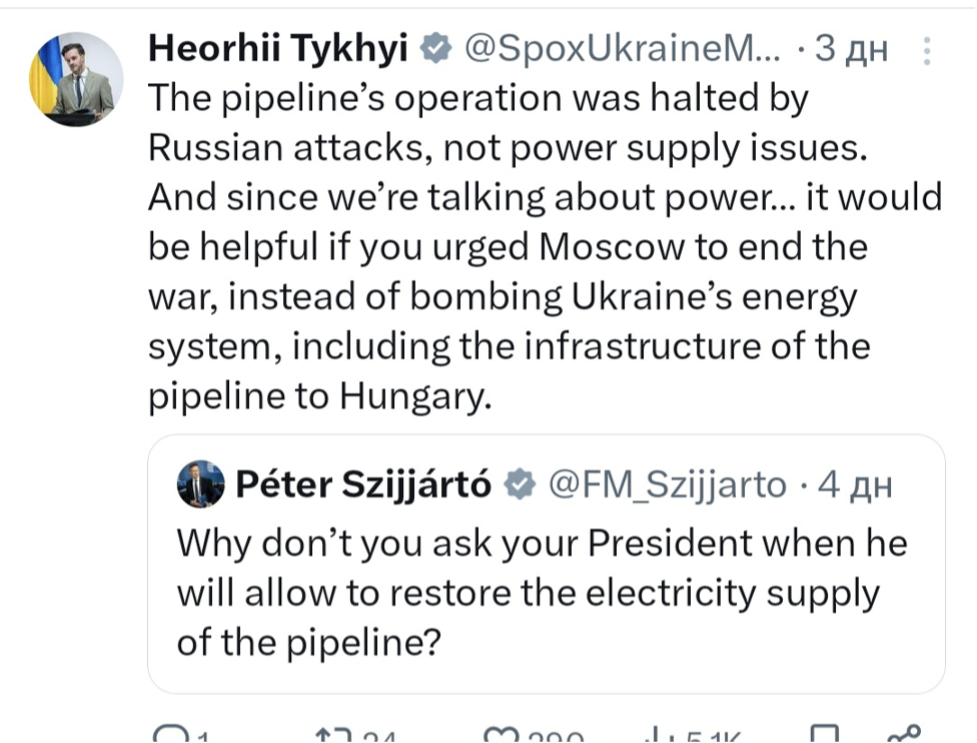977x743 pixels.
Task: Click the Péter Szijjártó name in quote
Action: (x=364, y=485)
